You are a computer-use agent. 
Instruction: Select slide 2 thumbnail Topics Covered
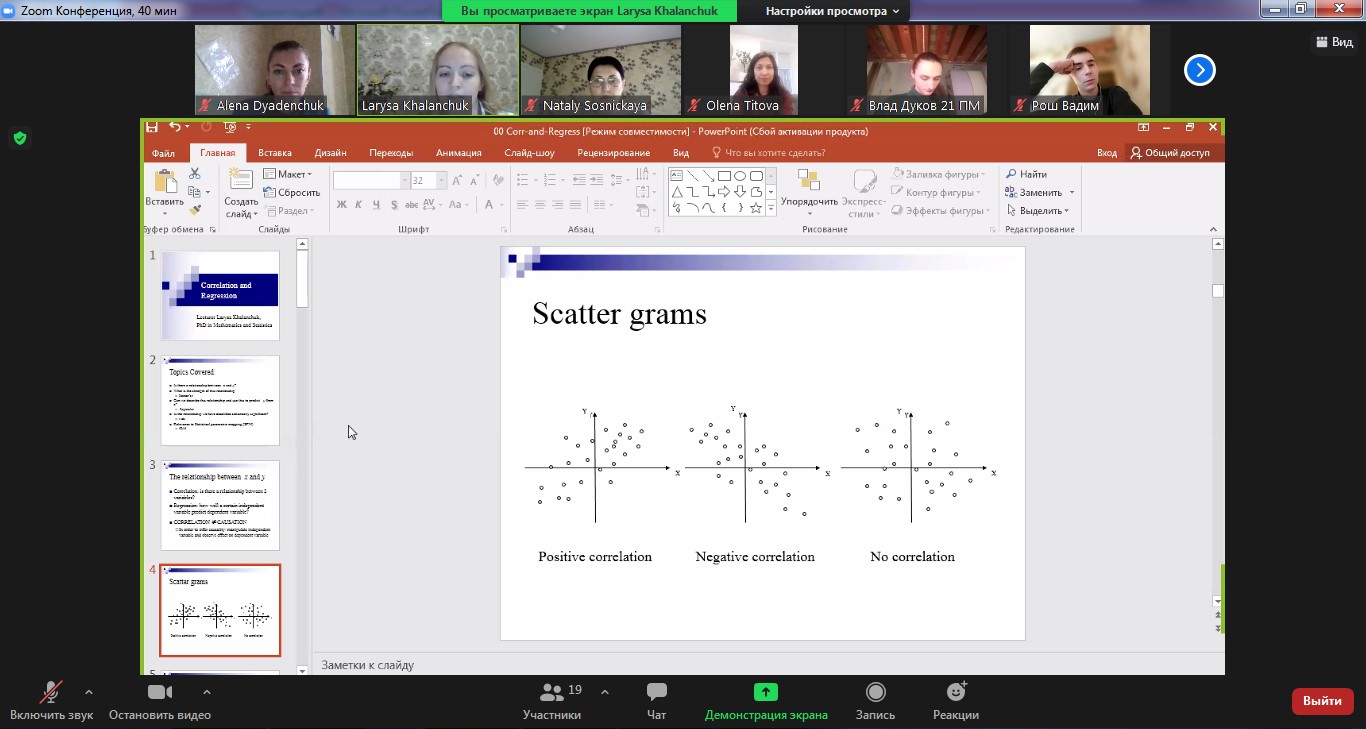pyautogui.click(x=220, y=400)
